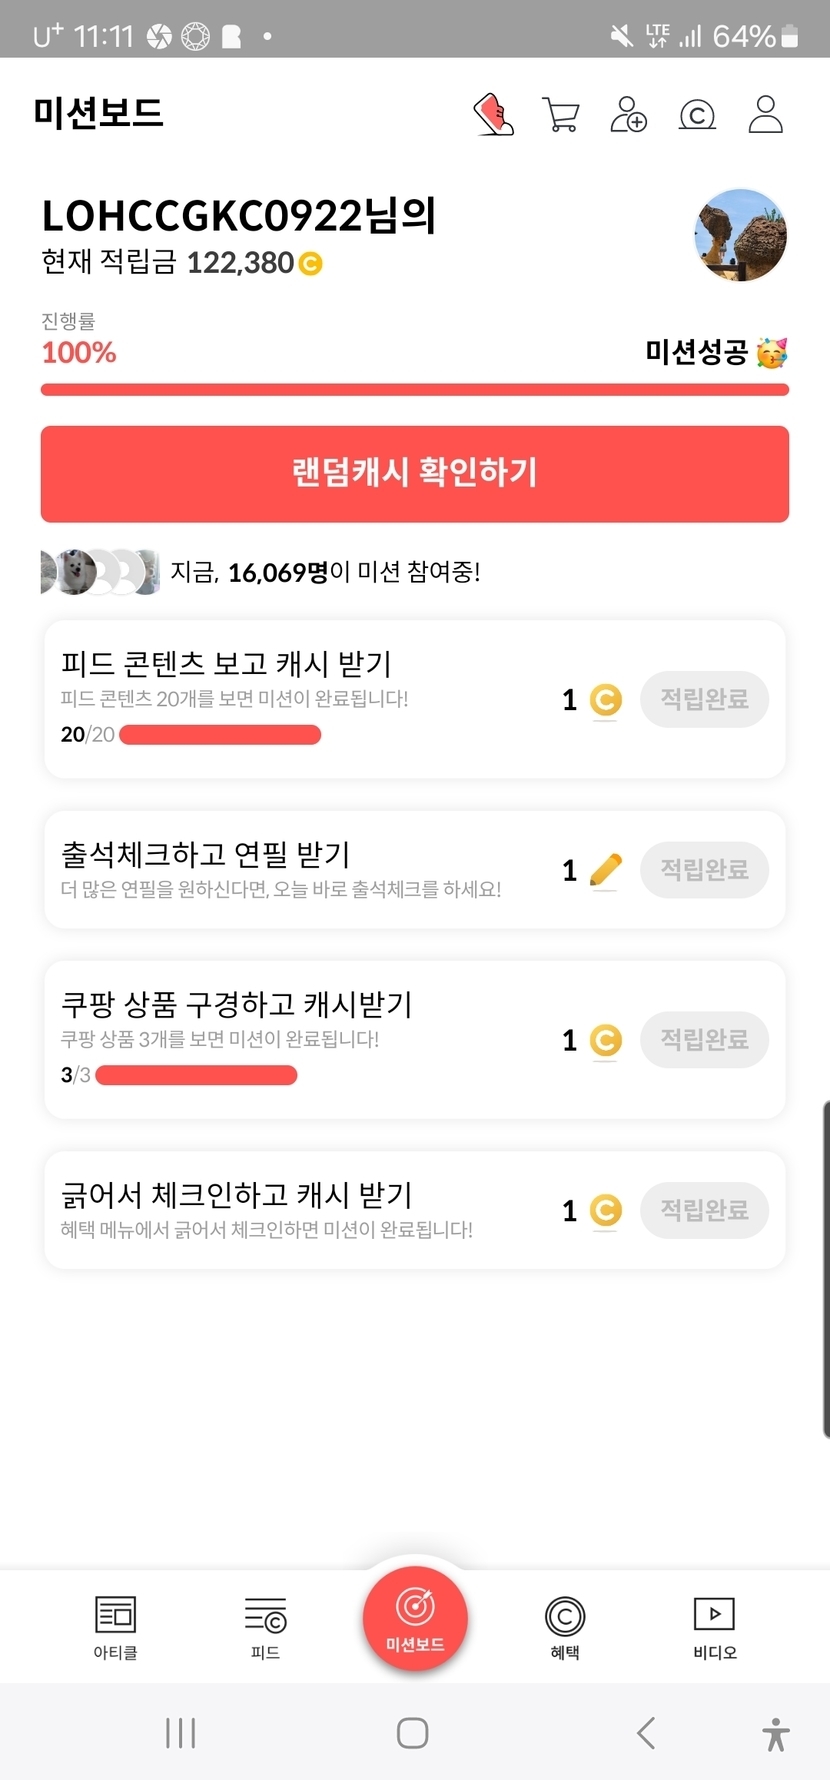Go to the 혜택 tab

pos(565,1627)
